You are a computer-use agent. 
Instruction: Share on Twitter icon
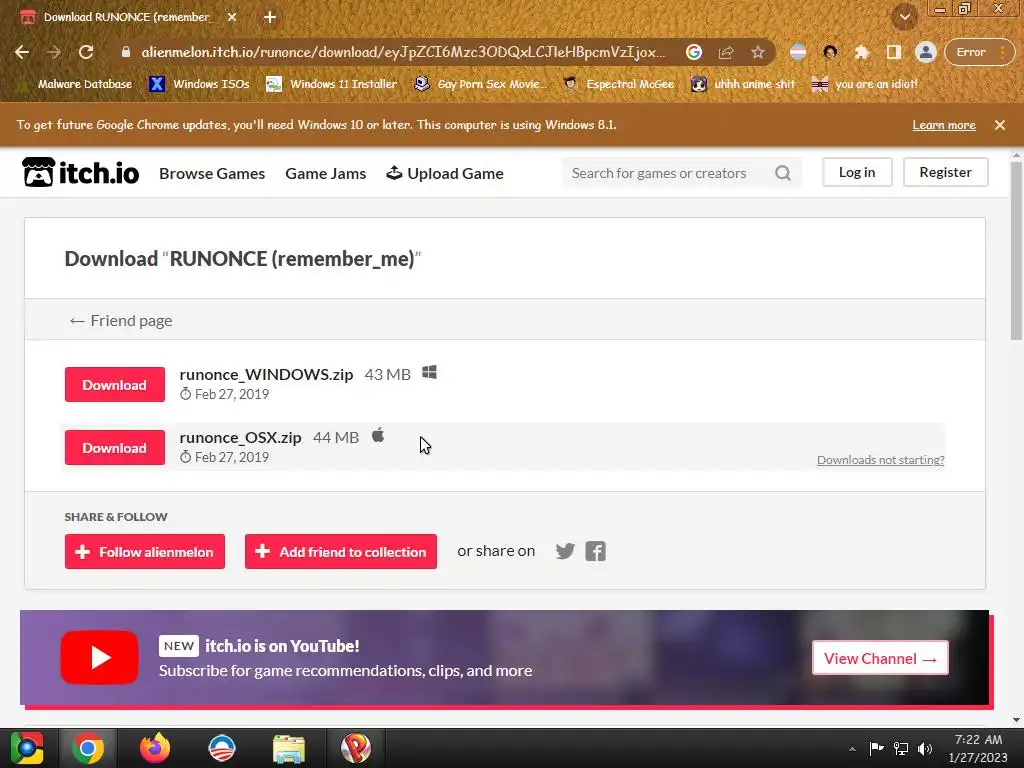[565, 551]
